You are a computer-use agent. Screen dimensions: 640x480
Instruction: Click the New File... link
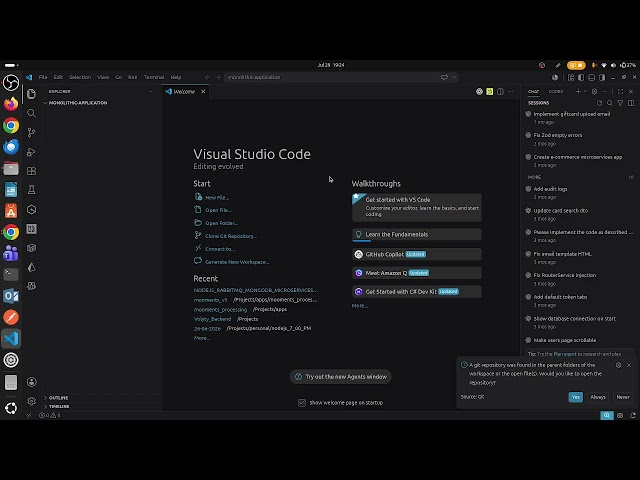(216, 198)
